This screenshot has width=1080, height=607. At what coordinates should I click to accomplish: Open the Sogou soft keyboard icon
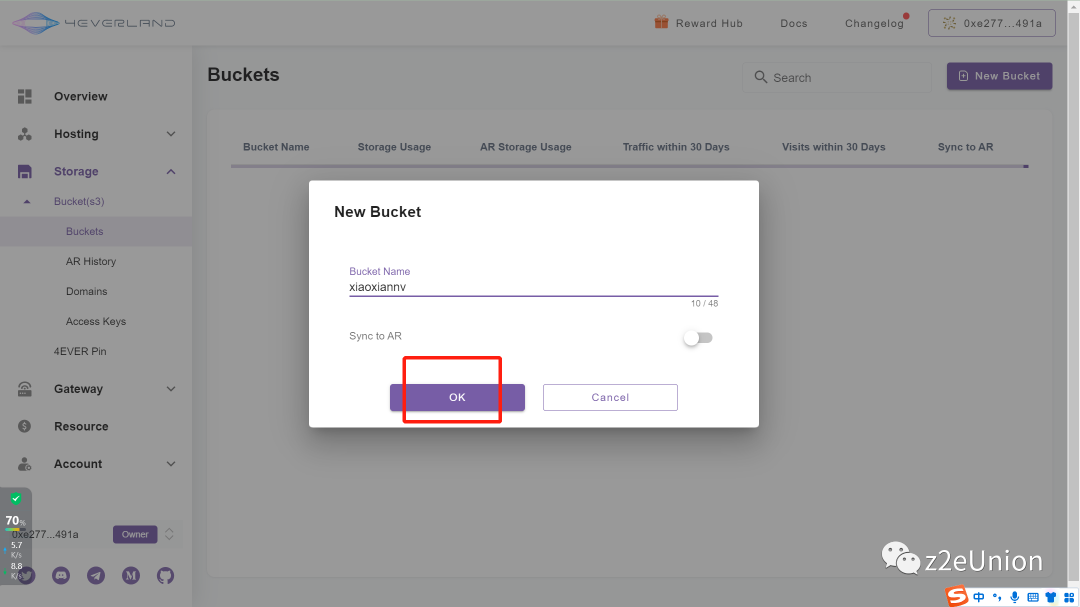click(x=1033, y=597)
